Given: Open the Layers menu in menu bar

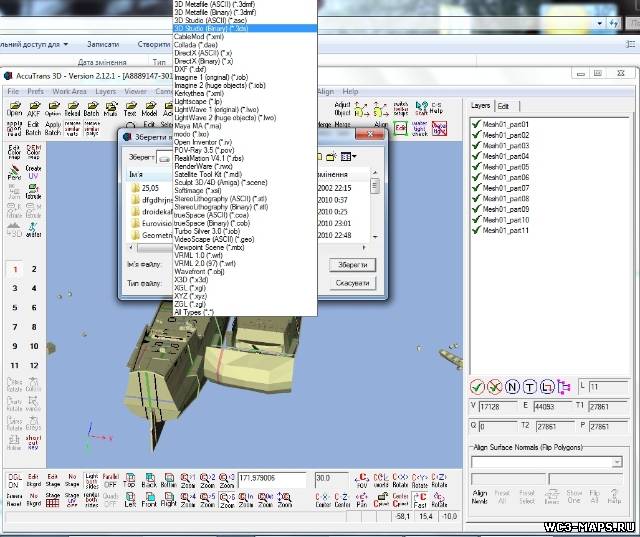Looking at the screenshot, I should [105, 91].
